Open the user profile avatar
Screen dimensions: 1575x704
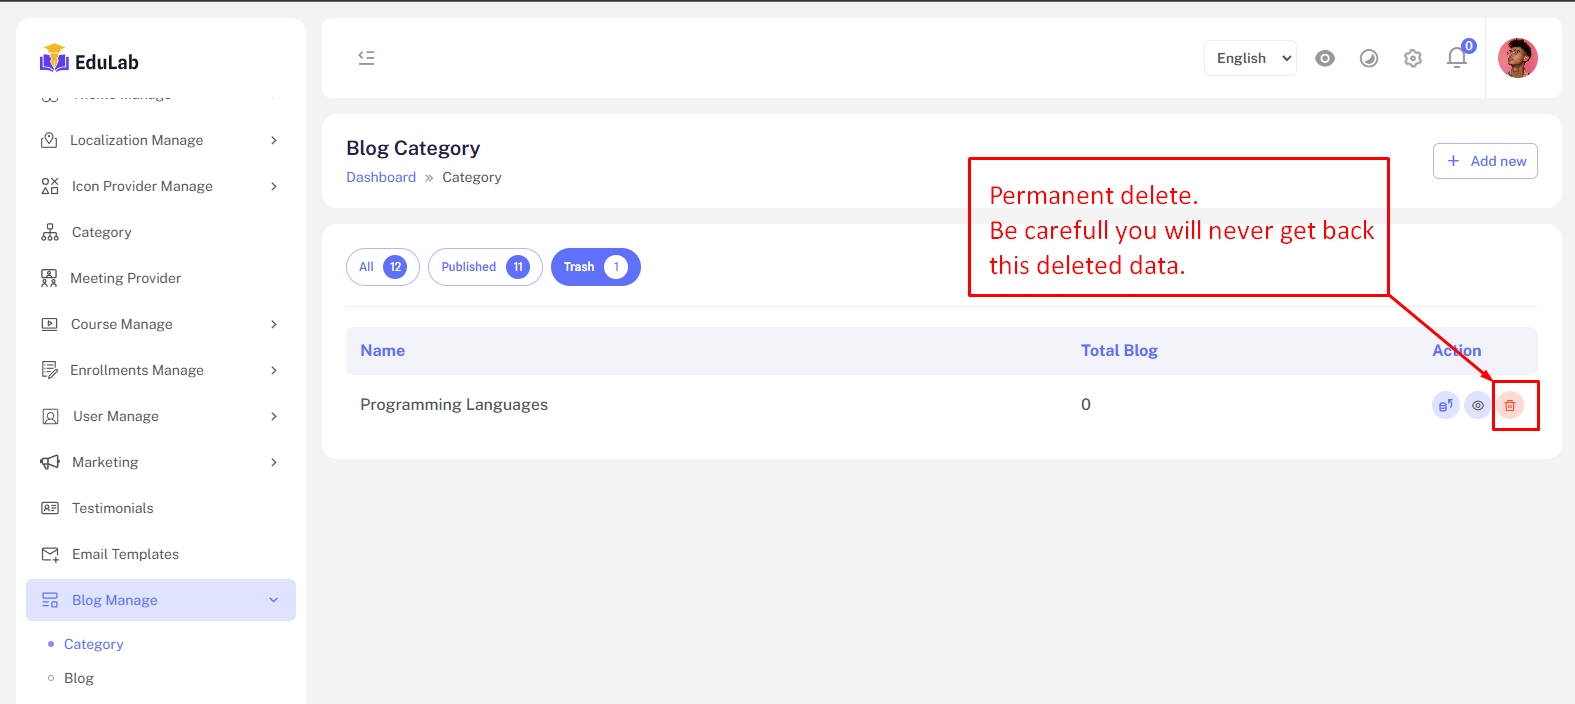pos(1517,58)
